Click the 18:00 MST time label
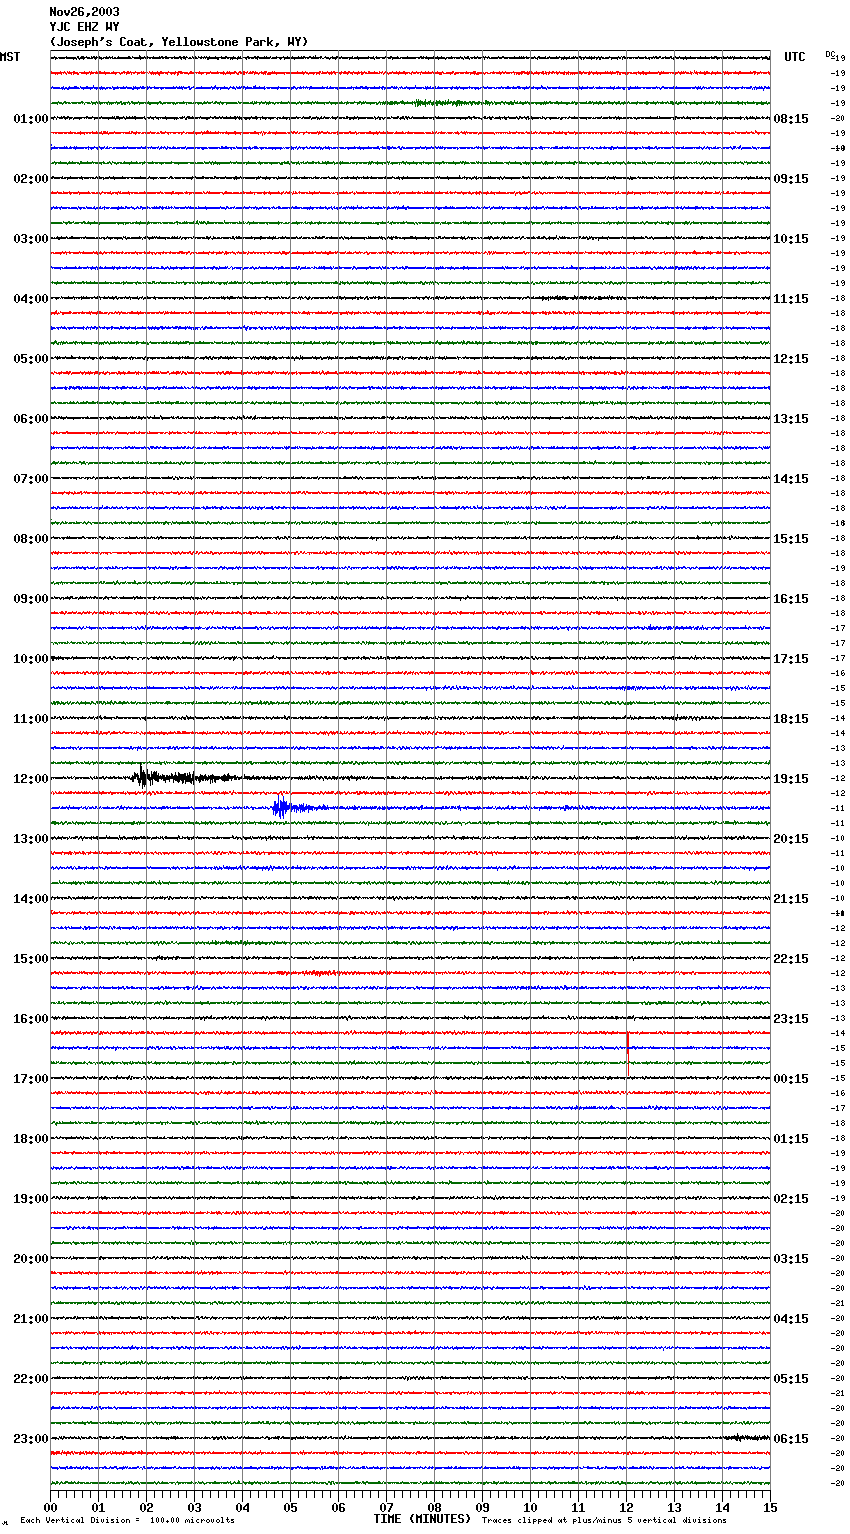 click(31, 1139)
